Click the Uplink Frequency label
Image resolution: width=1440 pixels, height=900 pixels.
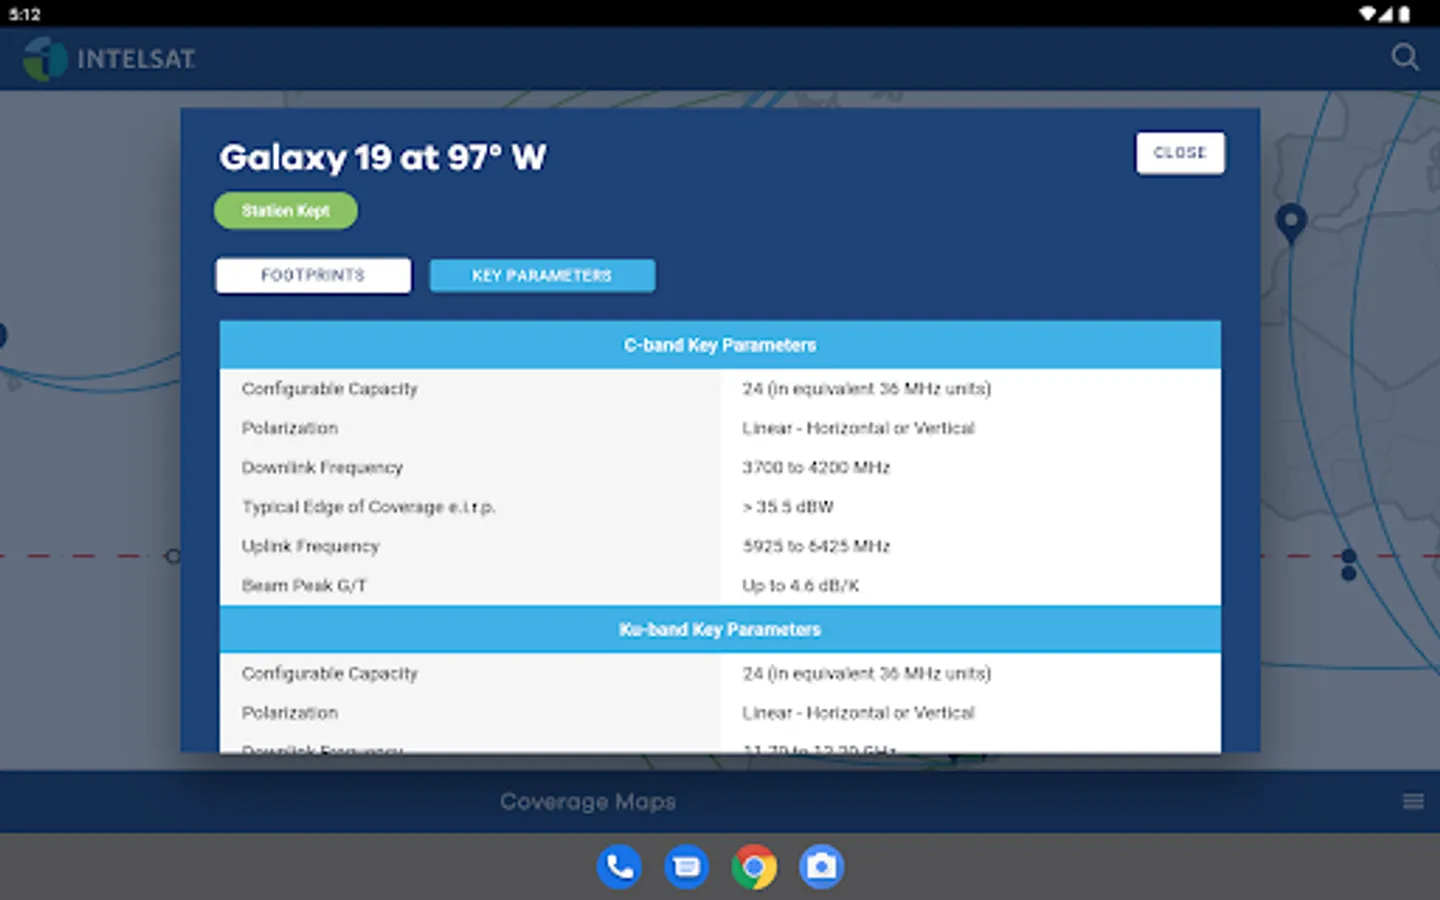coord(310,546)
